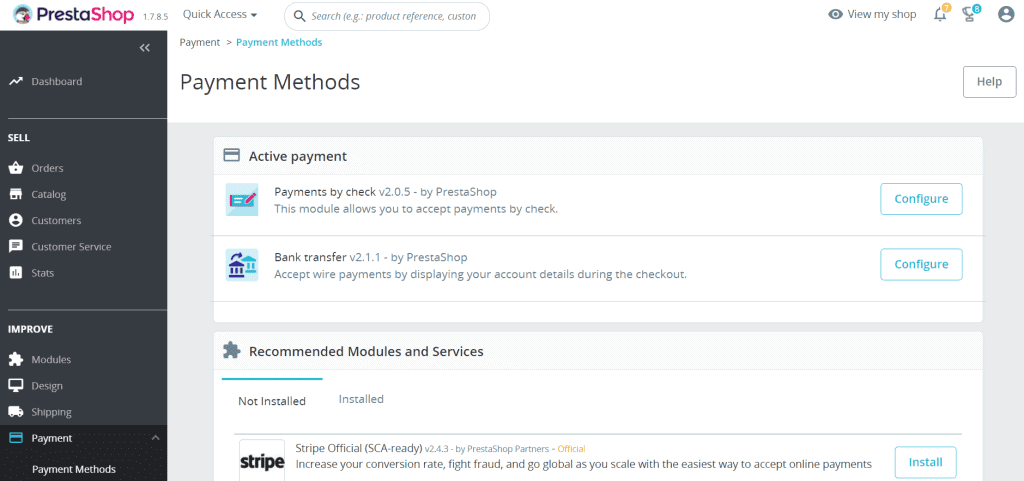Collapse the sidebar with double-chevron icon
Screen dimensions: 1024x481
pos(144,48)
